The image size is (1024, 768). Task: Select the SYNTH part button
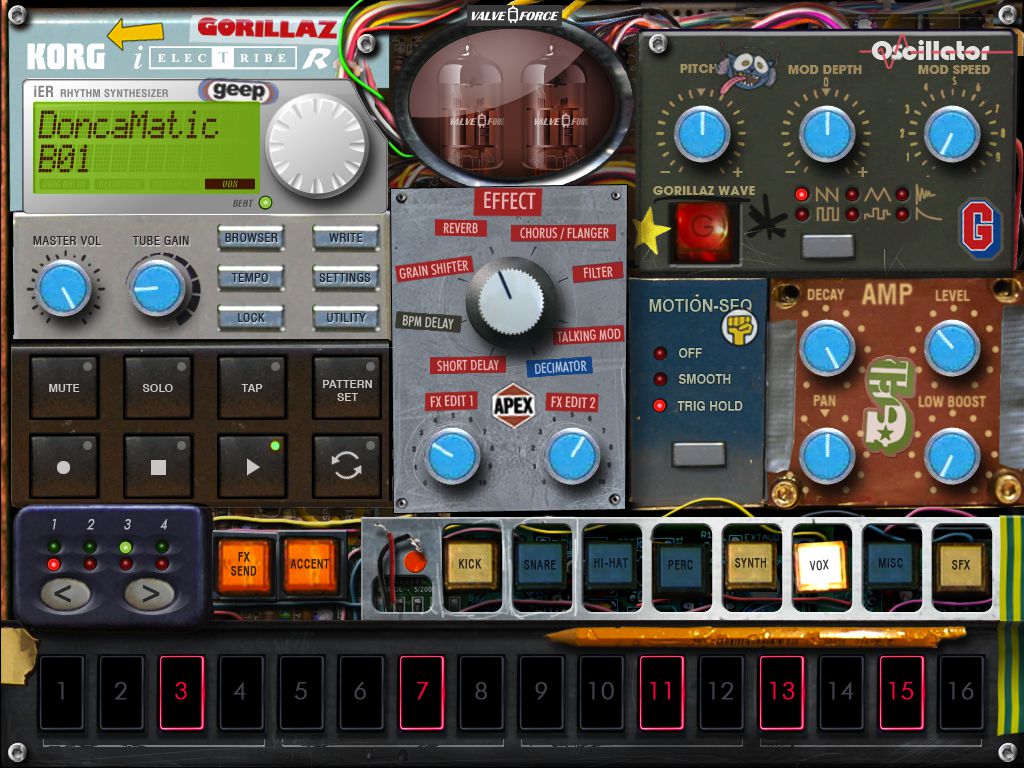[750, 563]
